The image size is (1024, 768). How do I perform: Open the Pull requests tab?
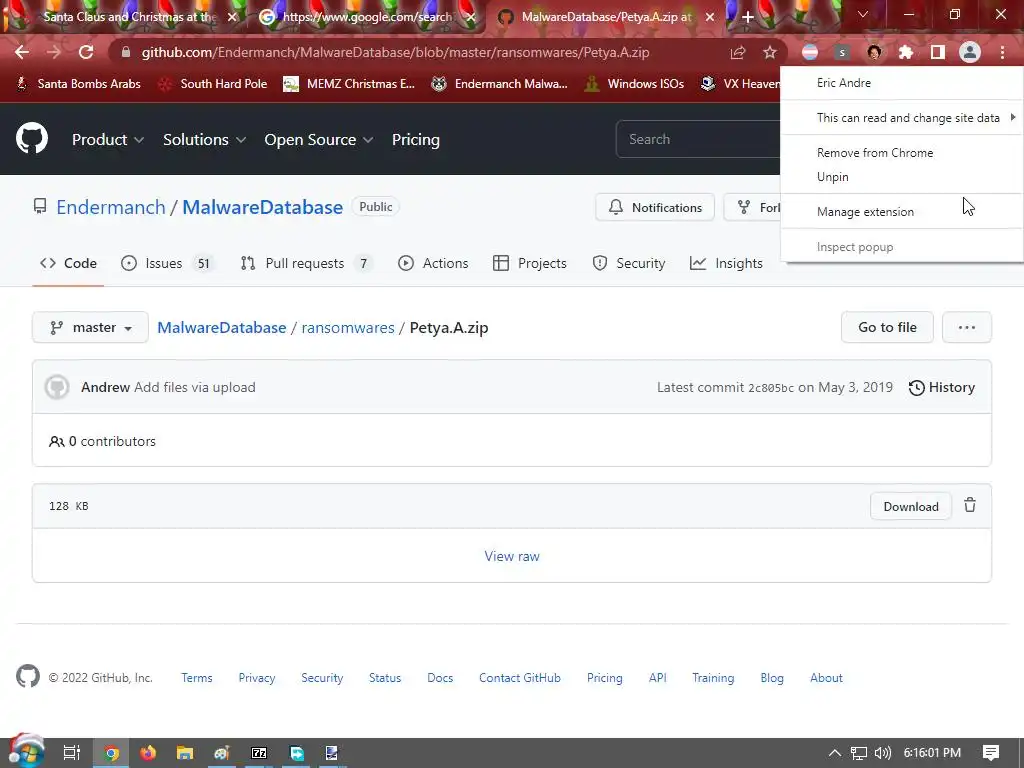306,263
